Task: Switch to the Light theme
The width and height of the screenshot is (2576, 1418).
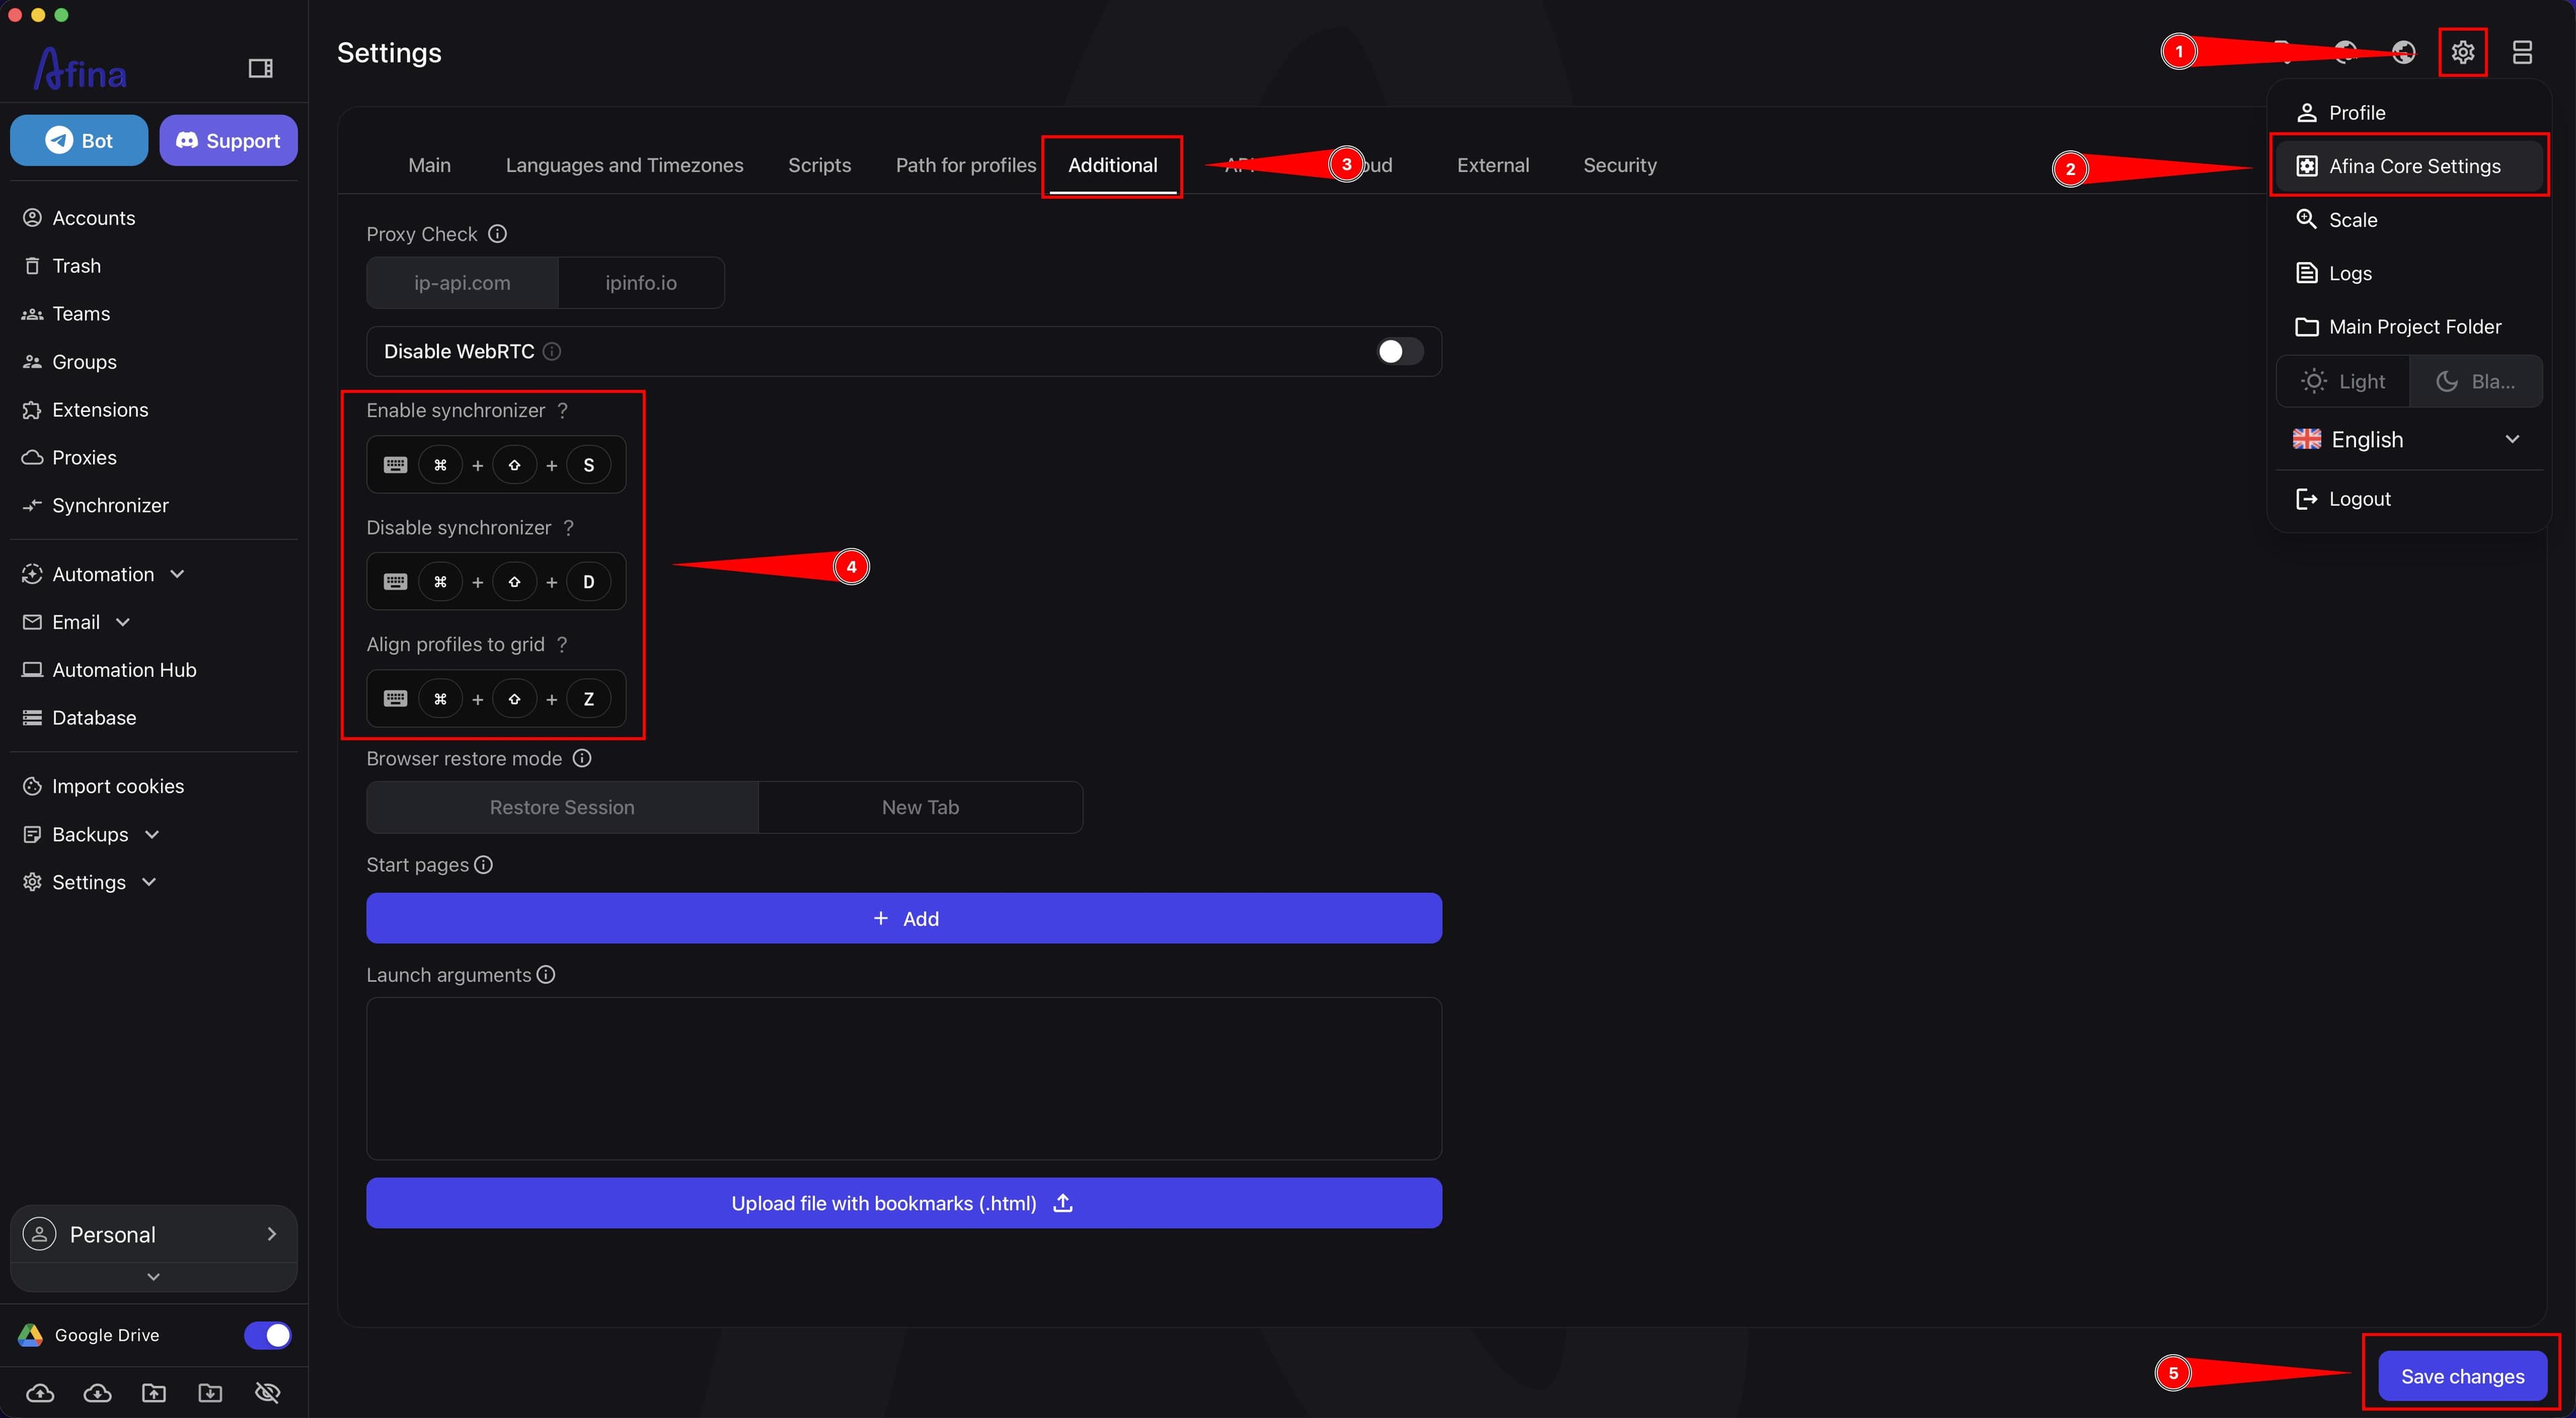Action: tap(2343, 381)
